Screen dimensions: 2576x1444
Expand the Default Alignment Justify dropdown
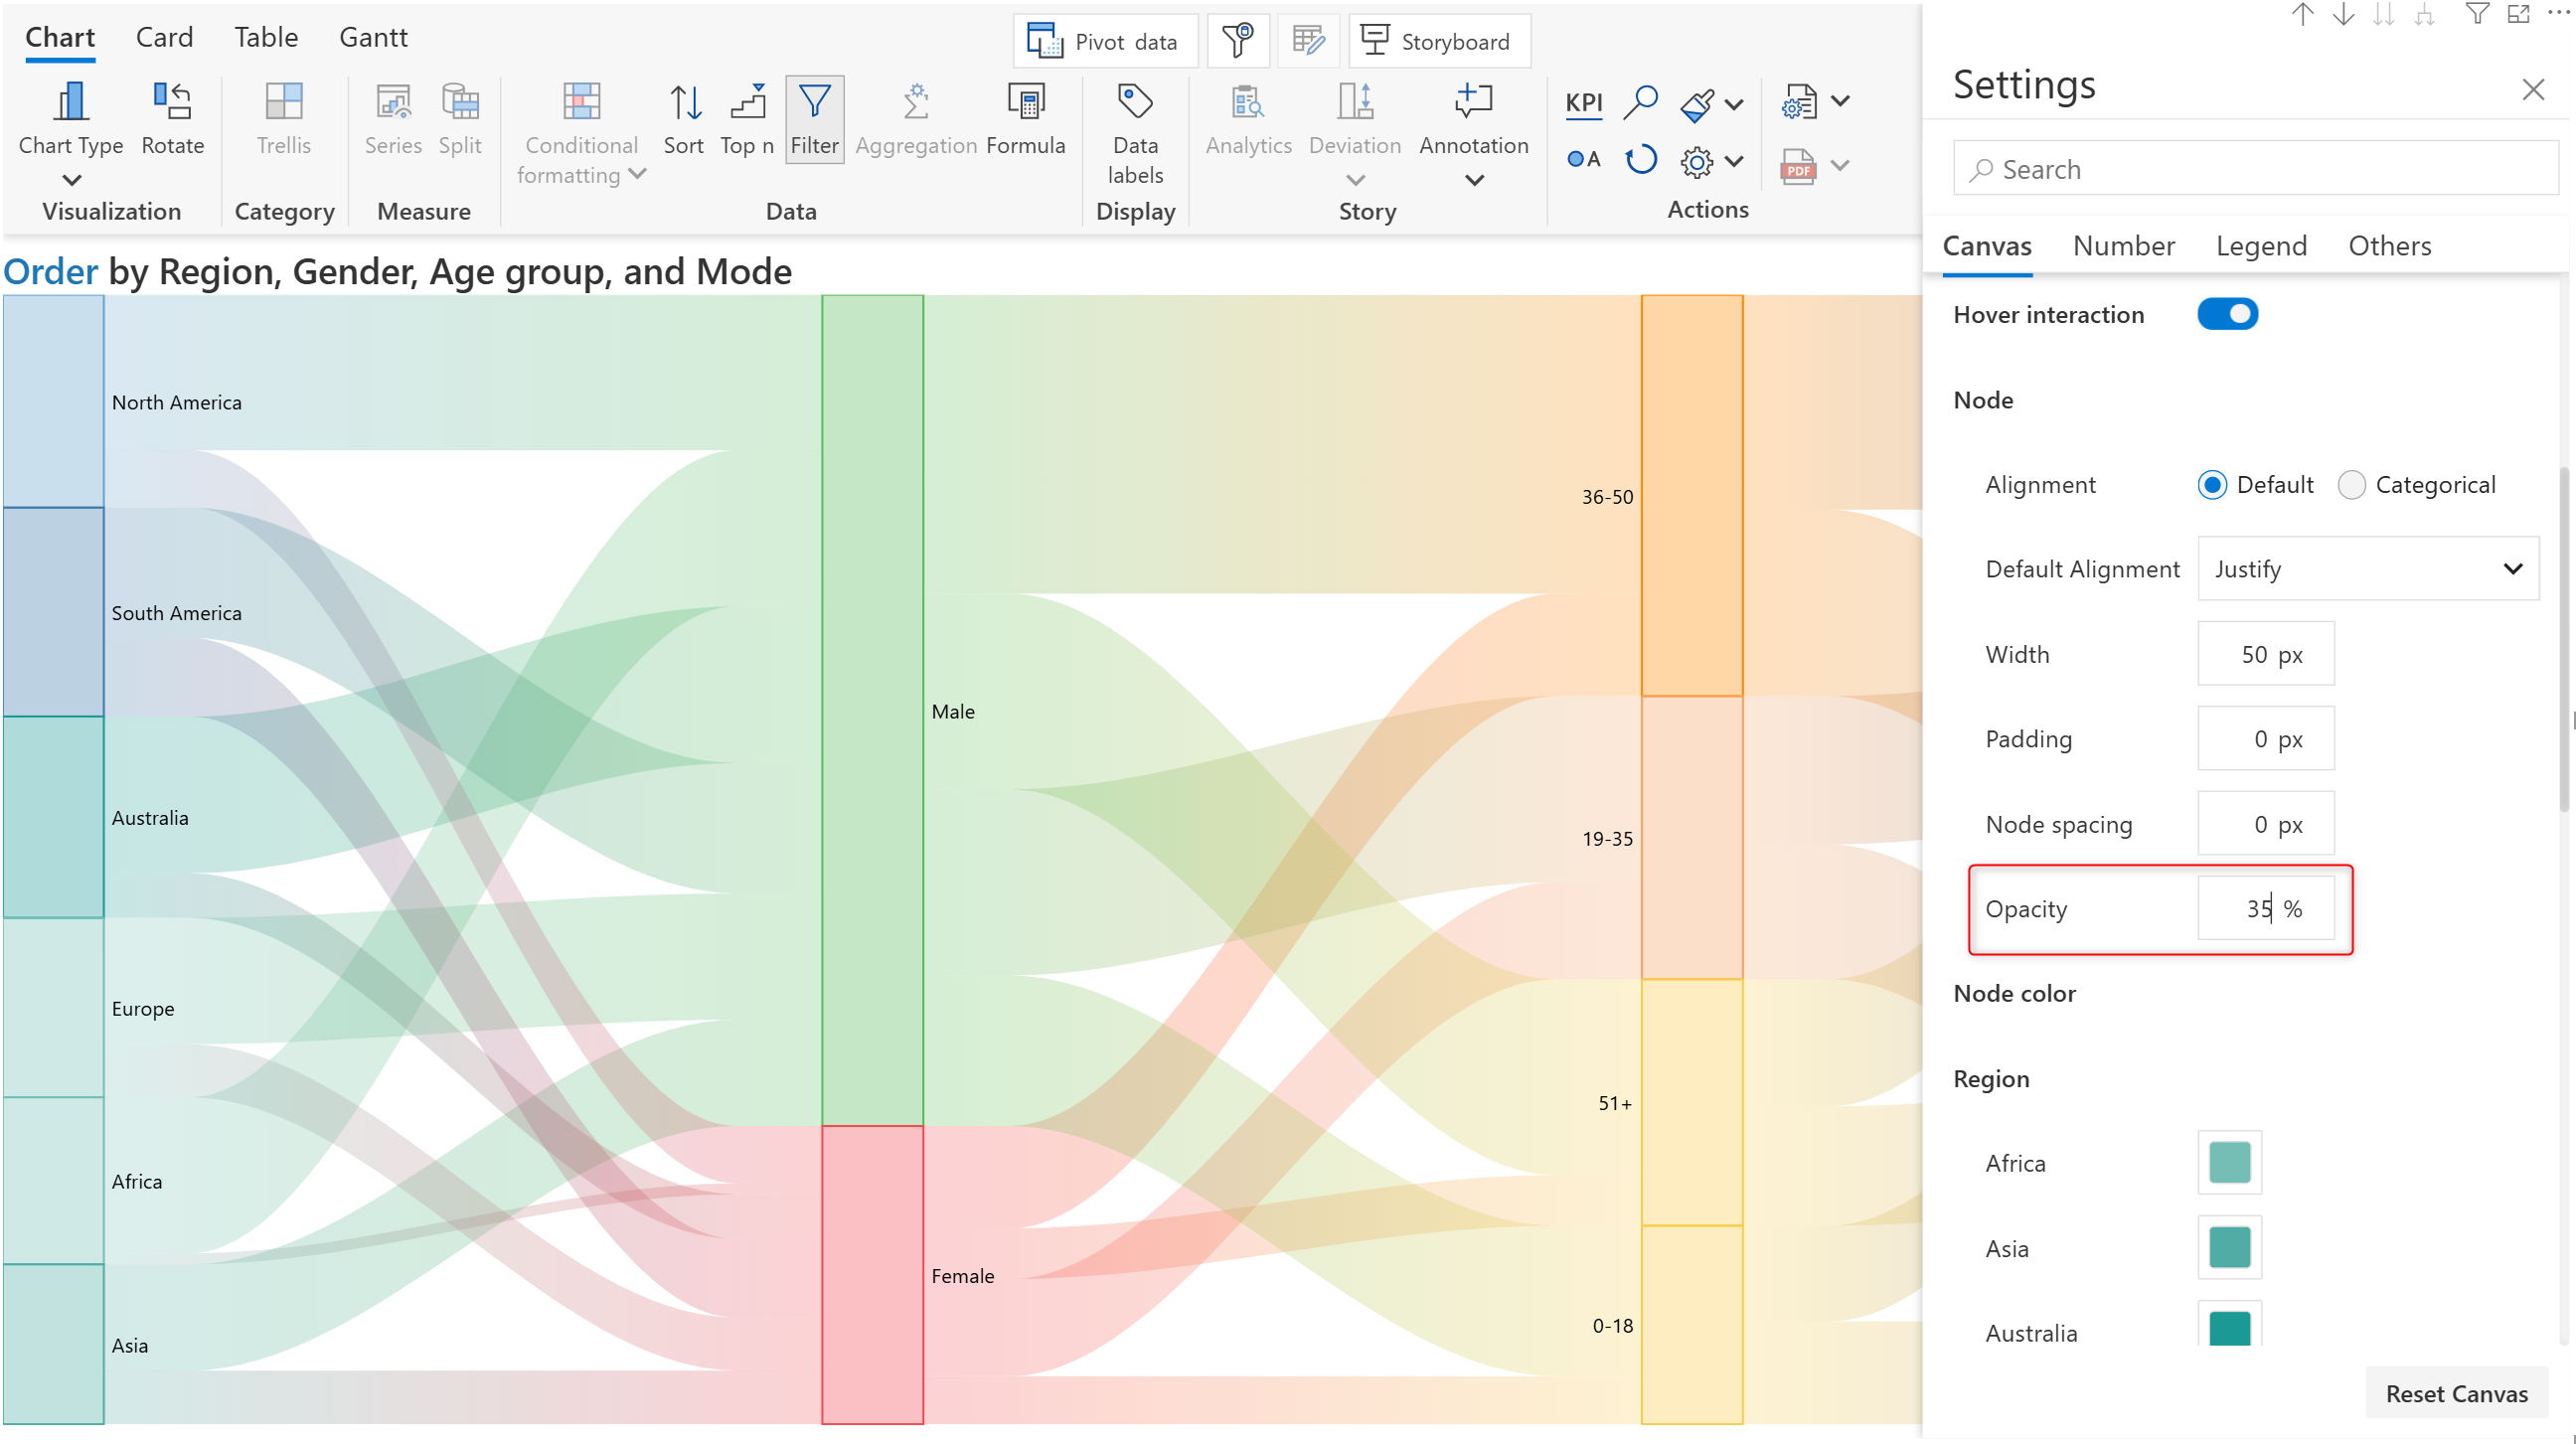(2367, 569)
